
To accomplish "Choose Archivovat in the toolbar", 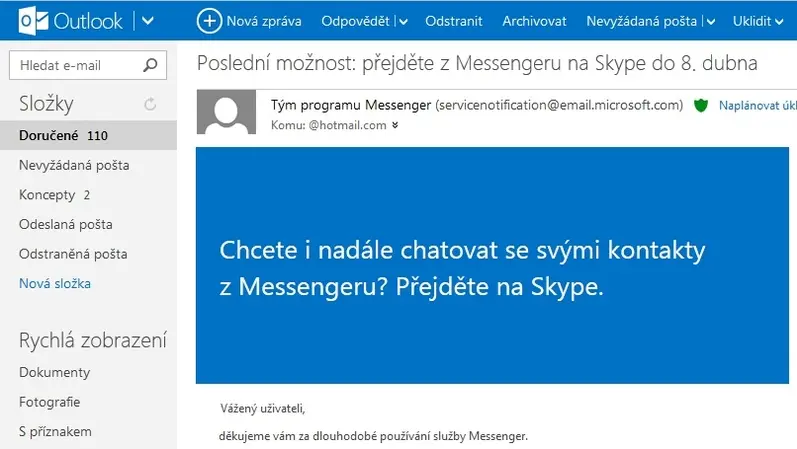I will (534, 21).
